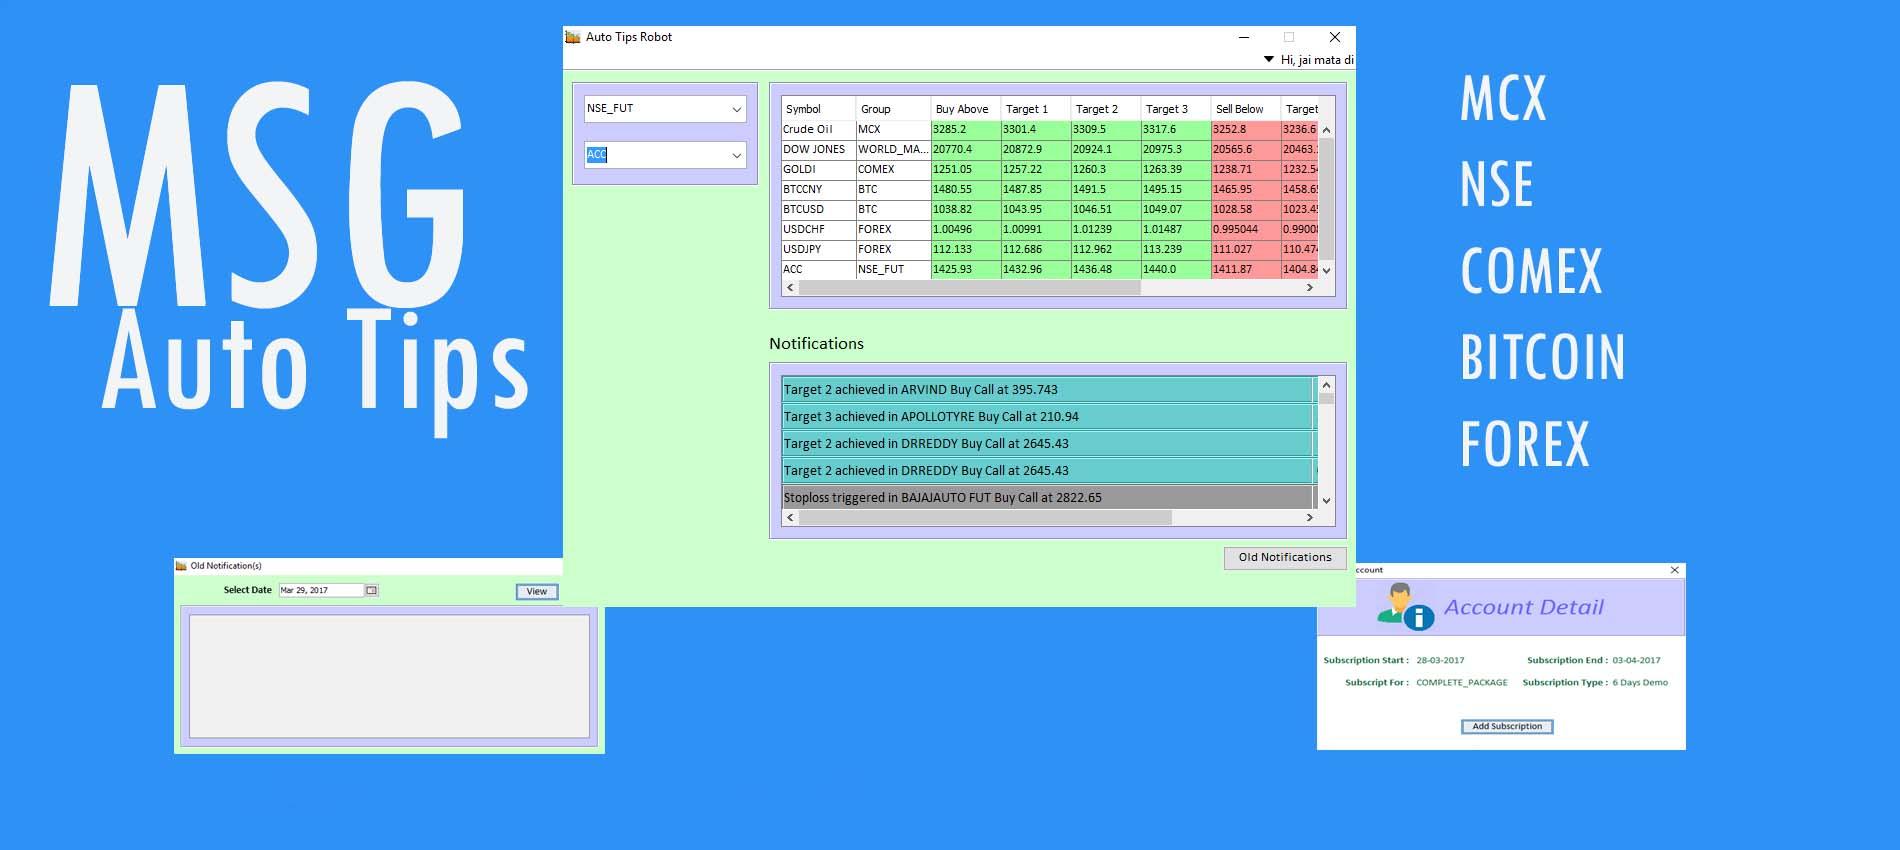The image size is (1900, 850).
Task: Click the tips table horizontal scrollbar thumb
Action: (x=970, y=288)
